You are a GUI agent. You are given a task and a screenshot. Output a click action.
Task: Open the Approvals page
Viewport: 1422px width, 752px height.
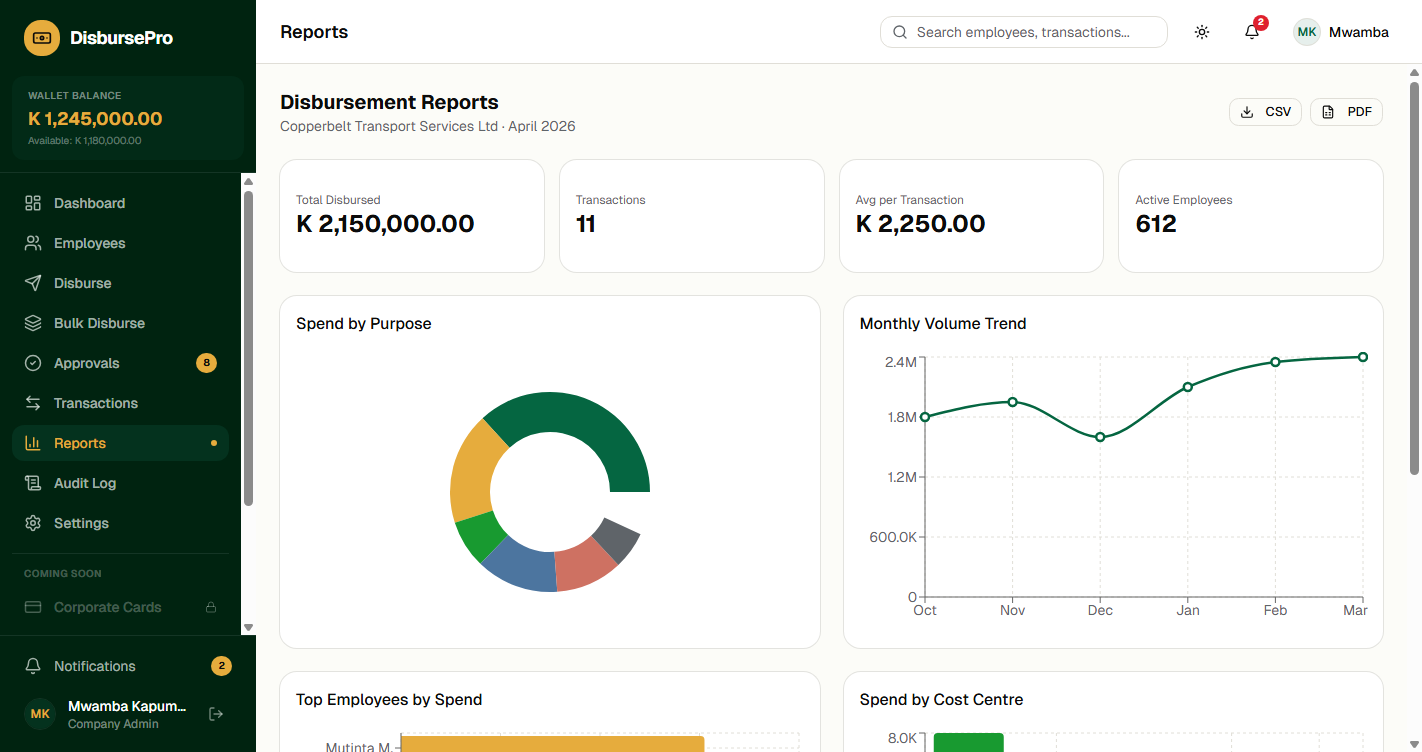coord(120,363)
